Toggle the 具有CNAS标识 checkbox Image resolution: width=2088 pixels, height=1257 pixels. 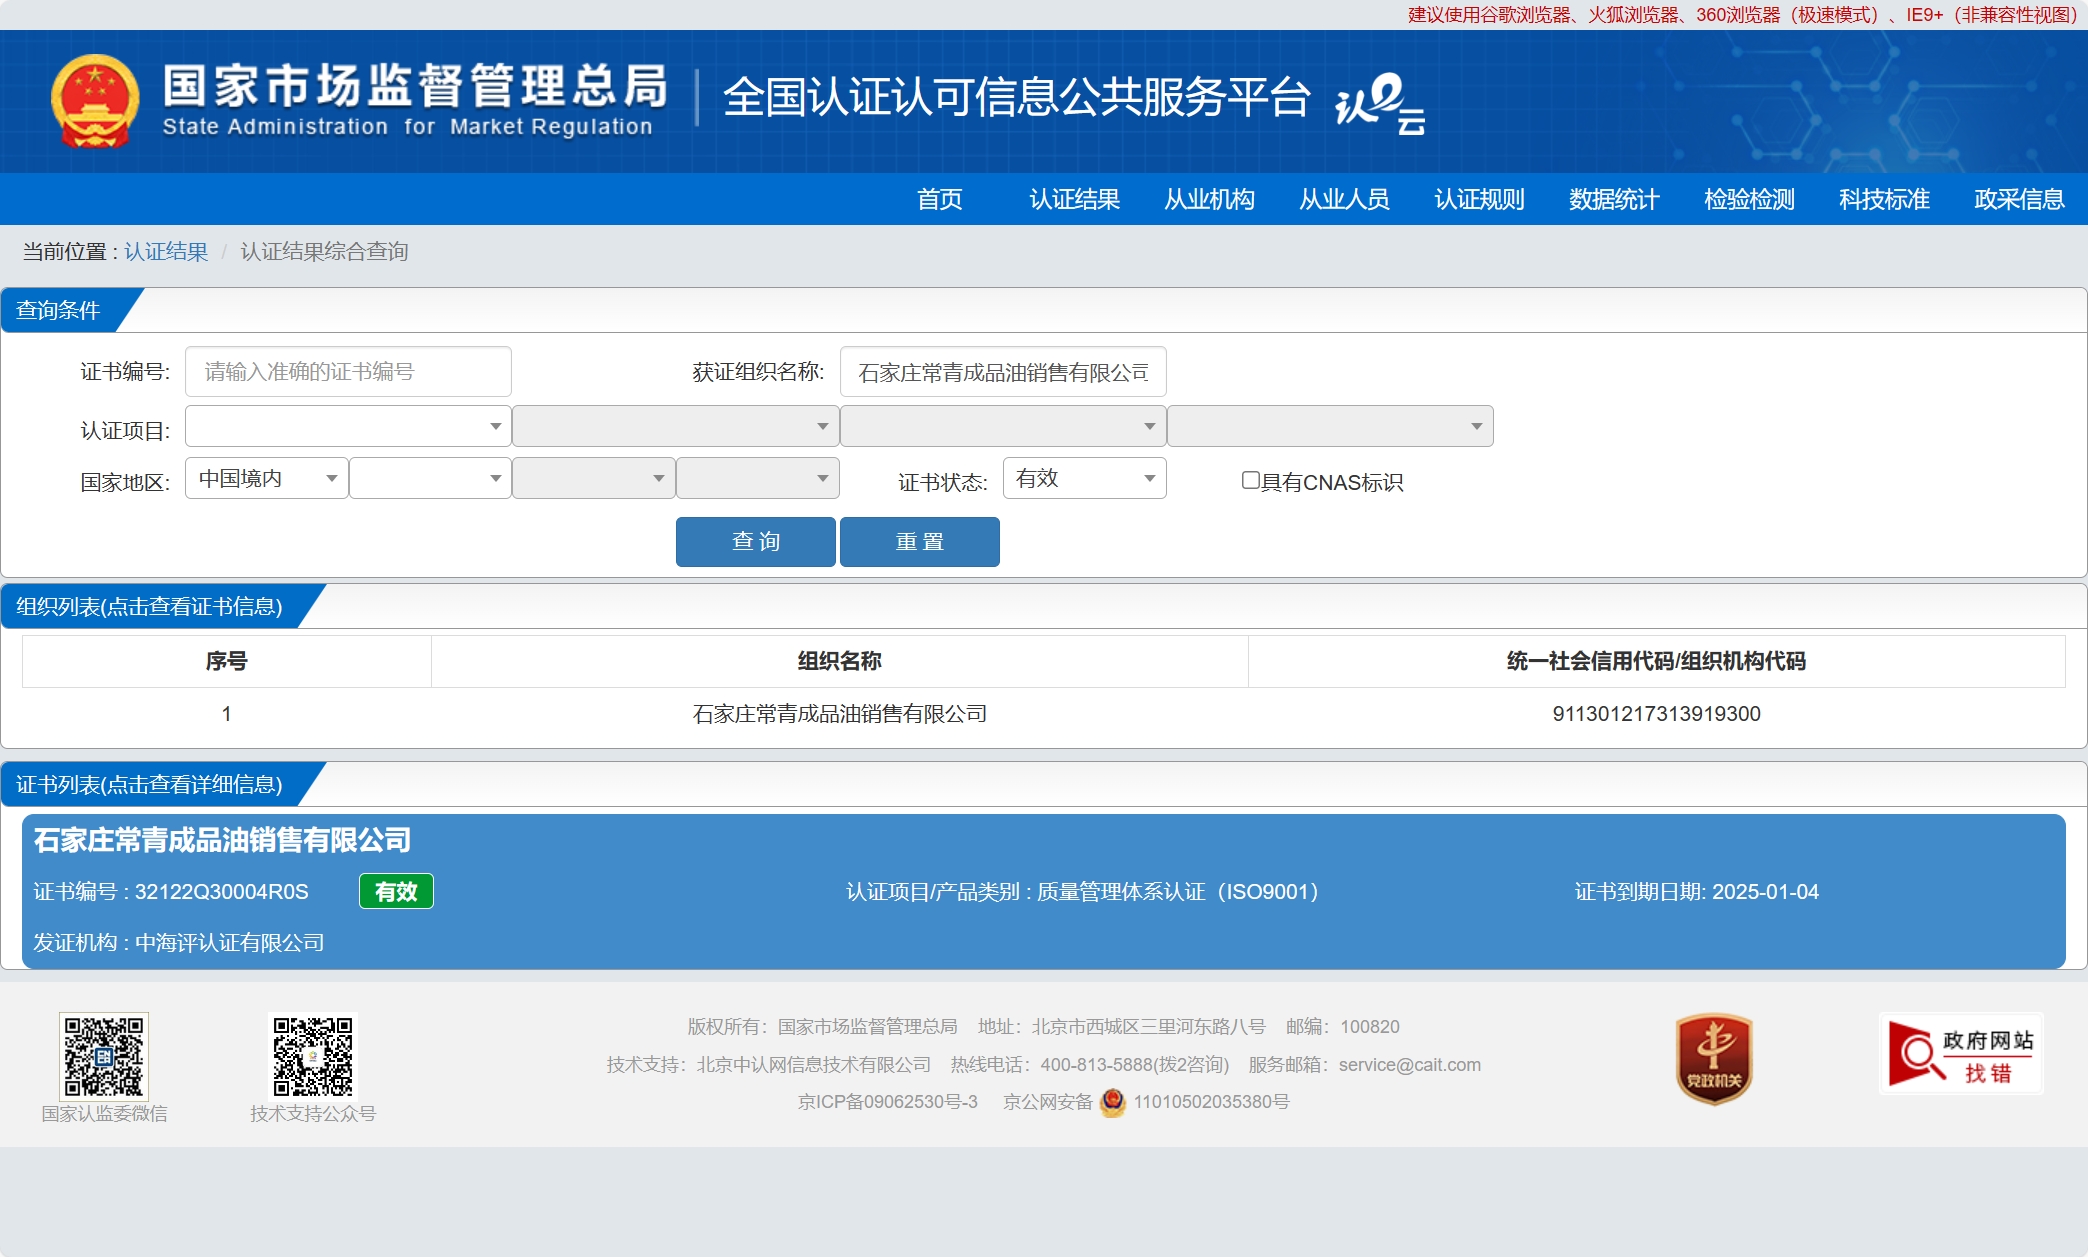click(x=1250, y=480)
